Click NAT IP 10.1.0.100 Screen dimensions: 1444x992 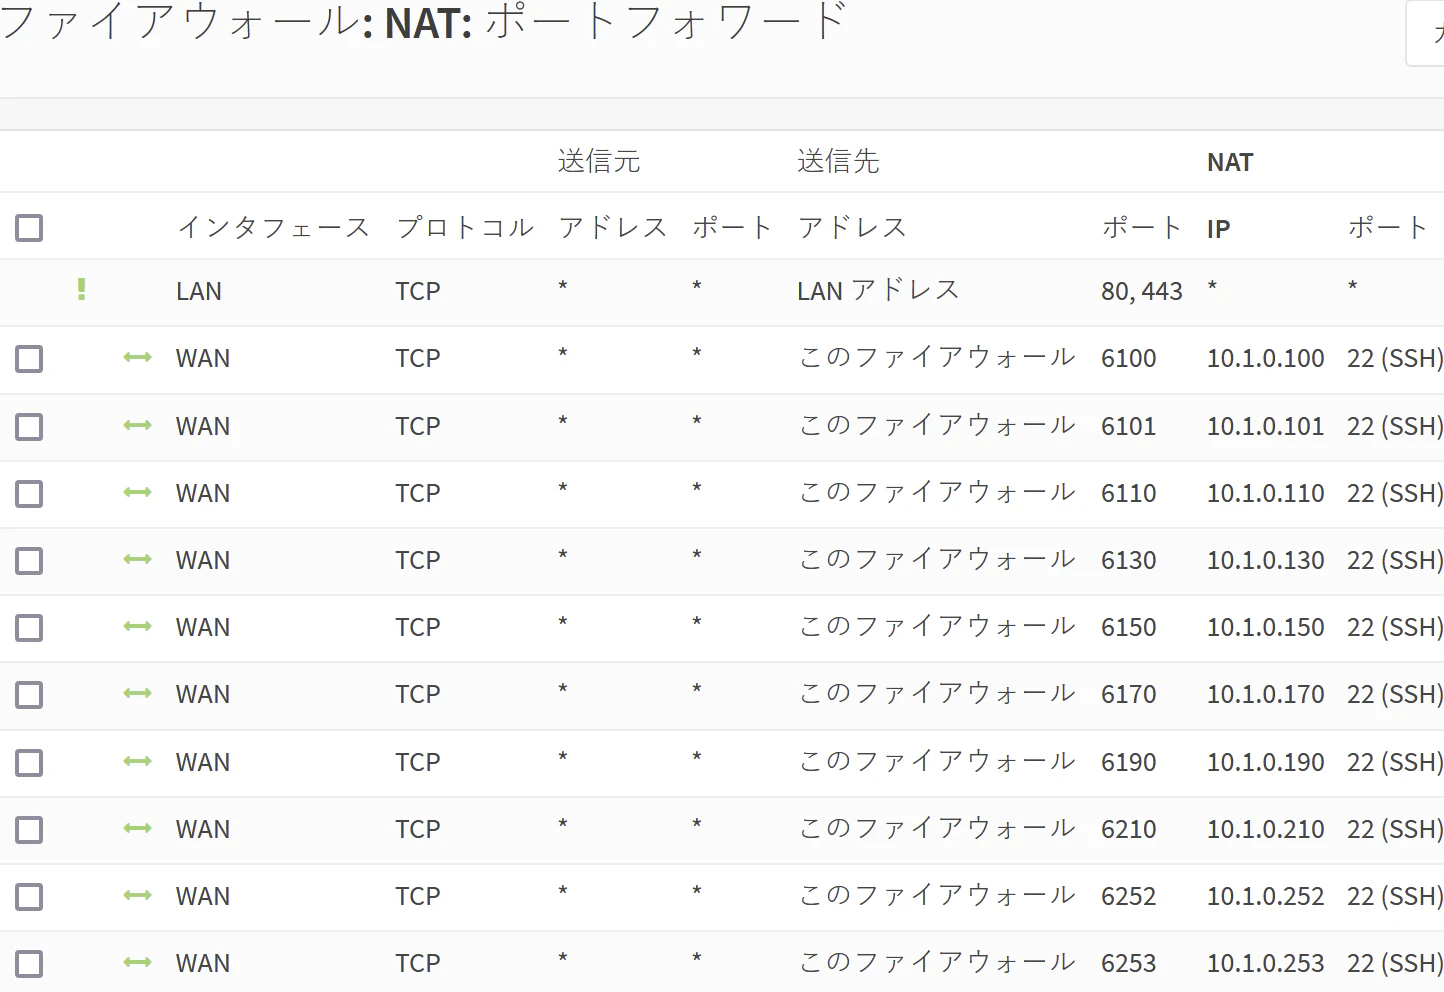pyautogui.click(x=1265, y=358)
